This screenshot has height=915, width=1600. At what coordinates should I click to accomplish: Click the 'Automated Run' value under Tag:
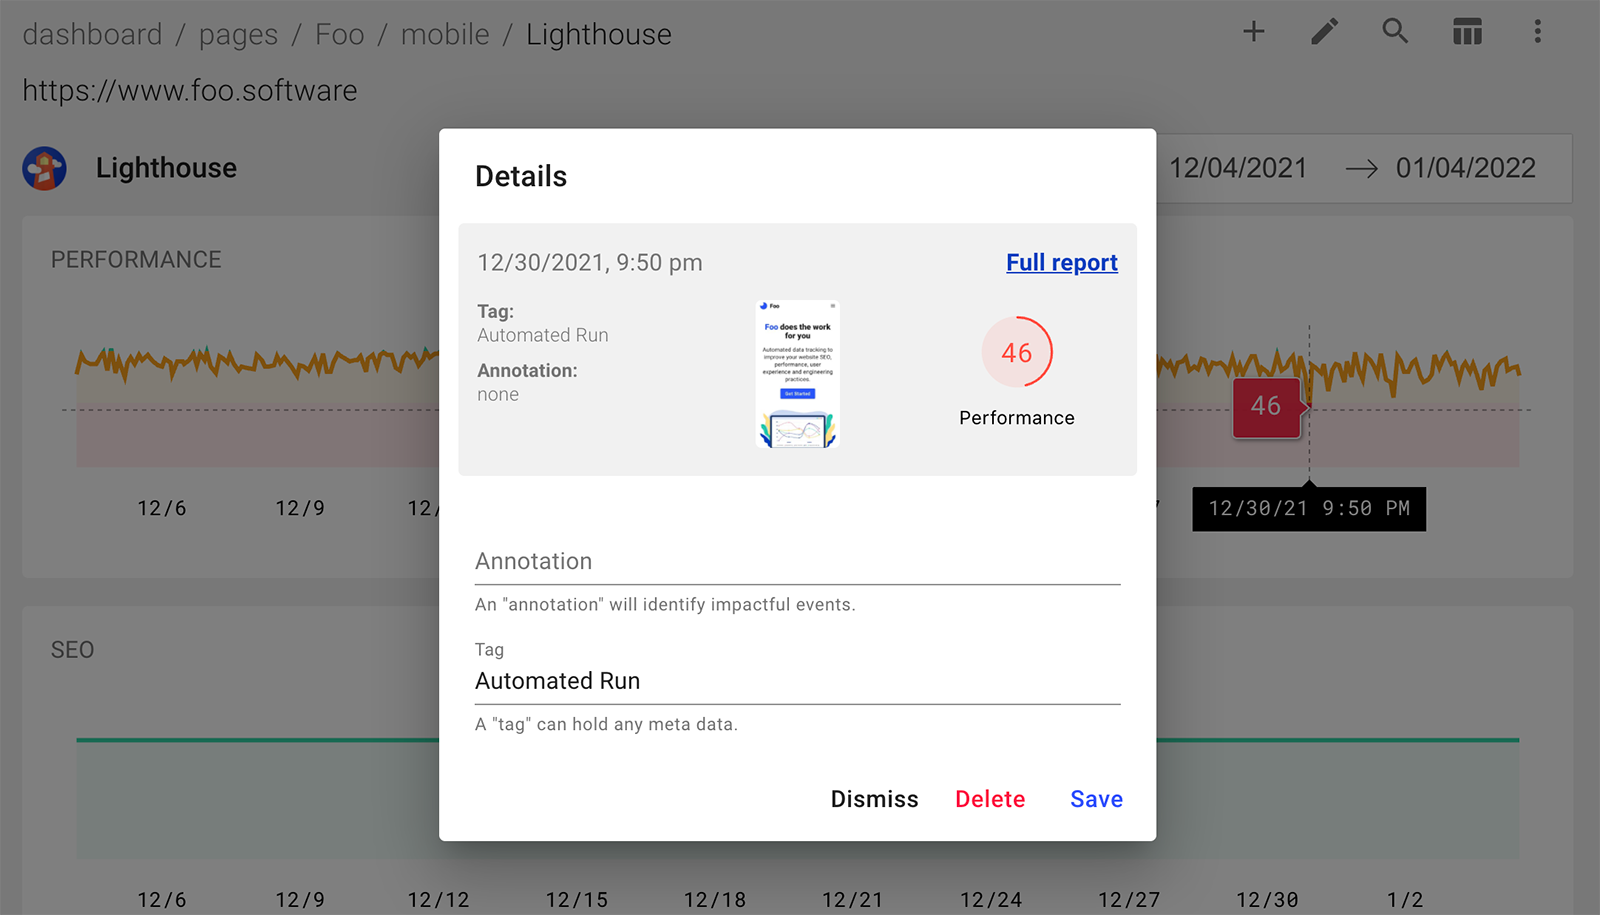click(543, 335)
